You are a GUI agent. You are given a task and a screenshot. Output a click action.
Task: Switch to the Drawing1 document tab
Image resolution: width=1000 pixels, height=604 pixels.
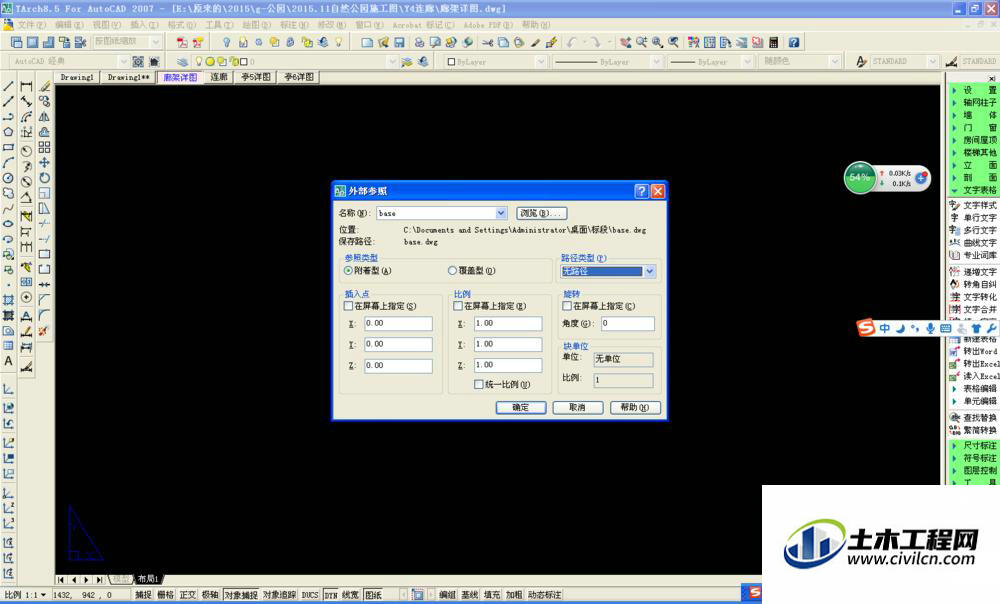[x=77, y=77]
